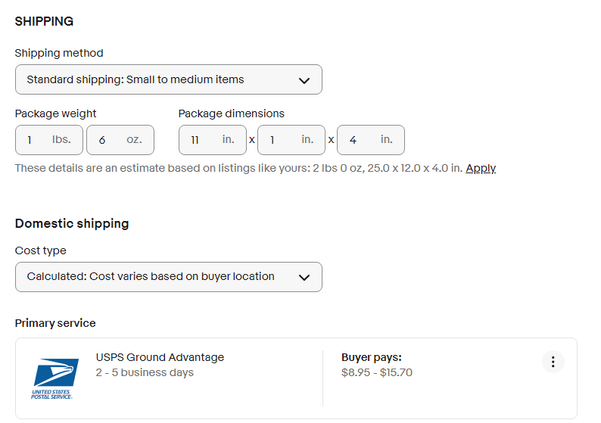The image size is (601, 423).
Task: Click the package weight pounds field
Action: coord(49,140)
